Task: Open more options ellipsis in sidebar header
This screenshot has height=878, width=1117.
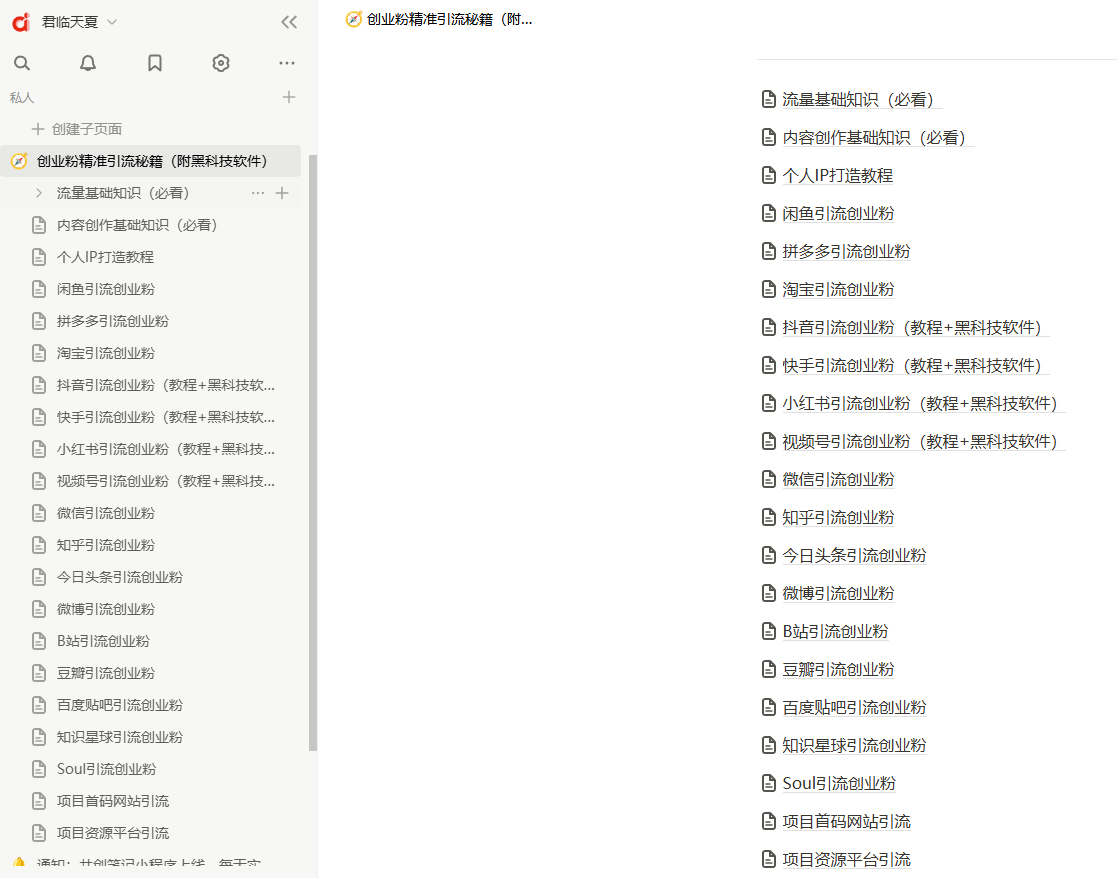Action: point(287,63)
